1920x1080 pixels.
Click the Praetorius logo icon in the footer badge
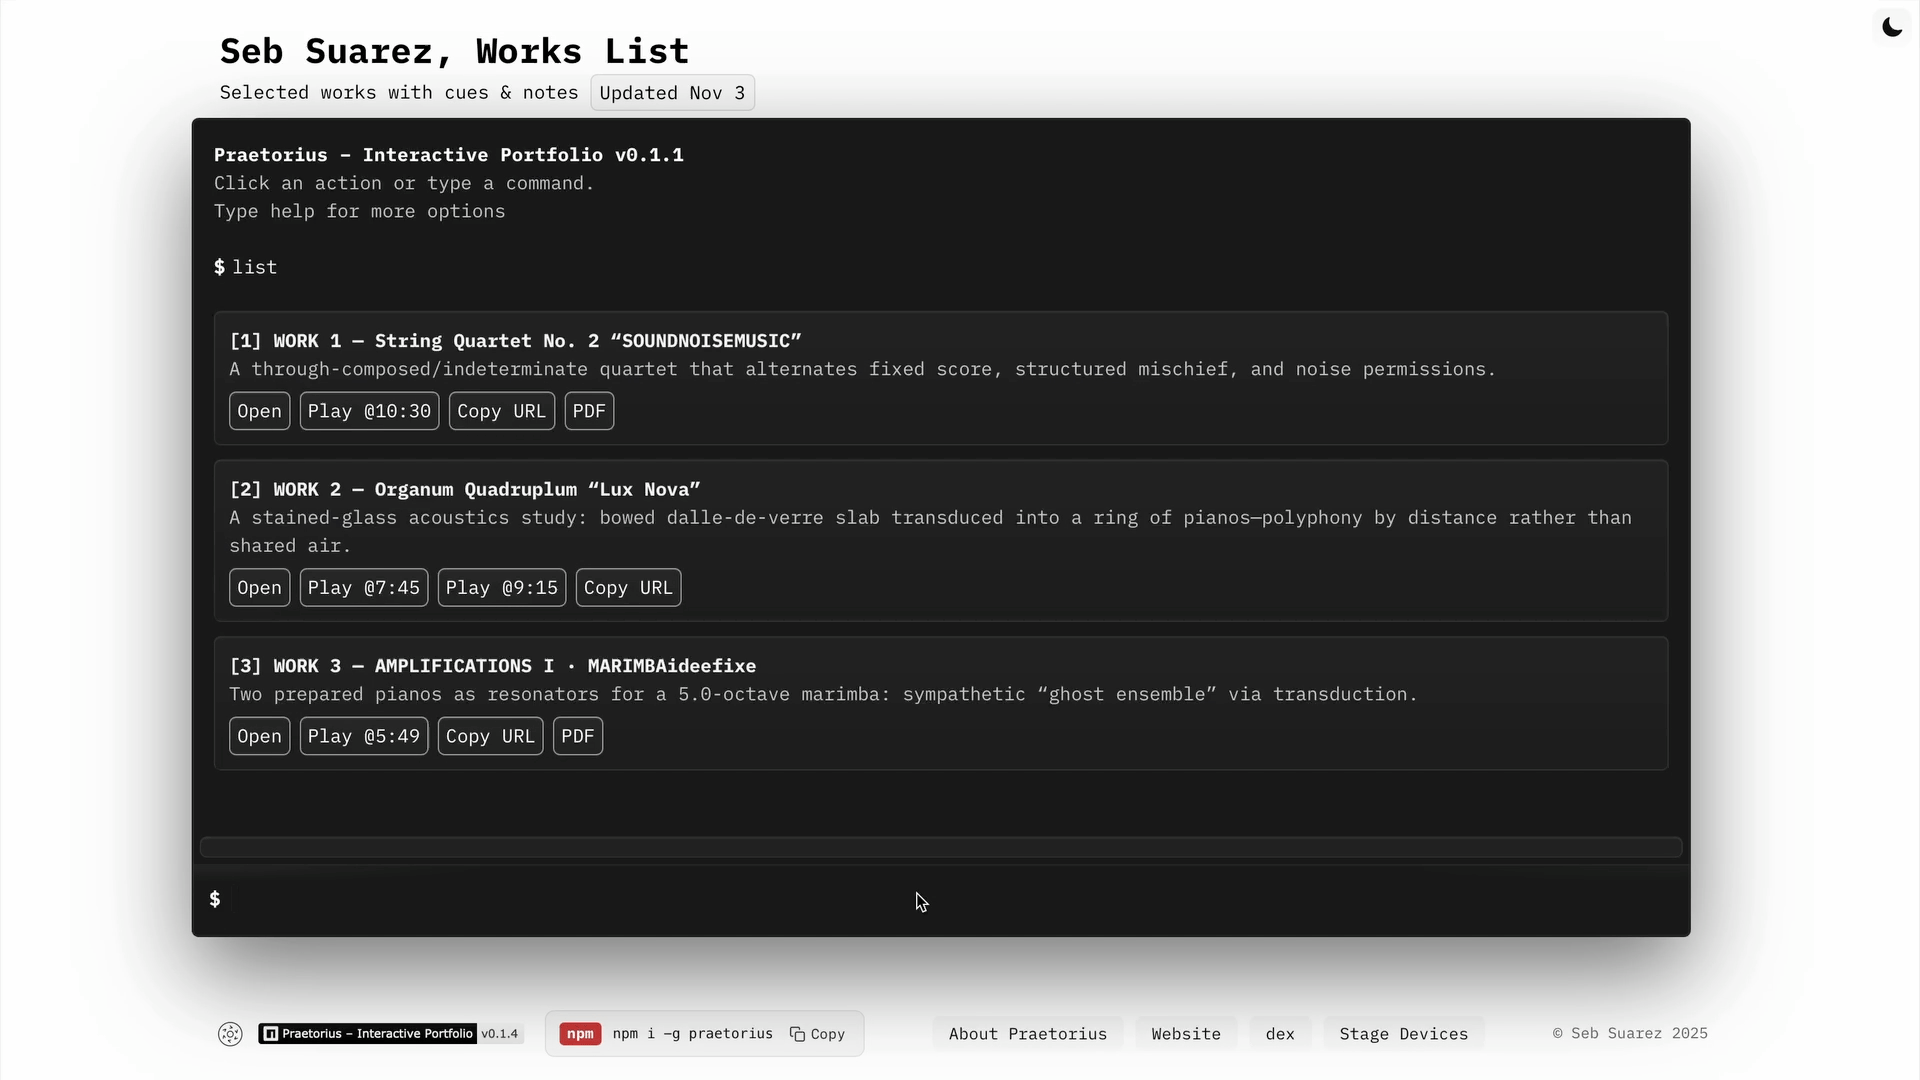point(269,1034)
